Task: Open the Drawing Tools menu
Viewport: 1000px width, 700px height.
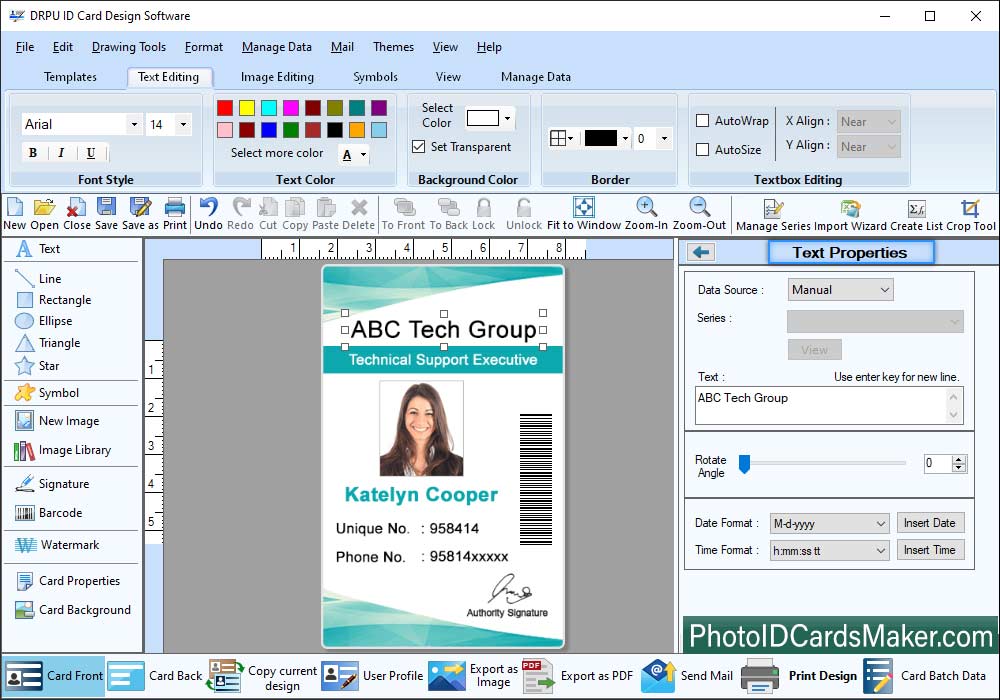Action: (129, 47)
